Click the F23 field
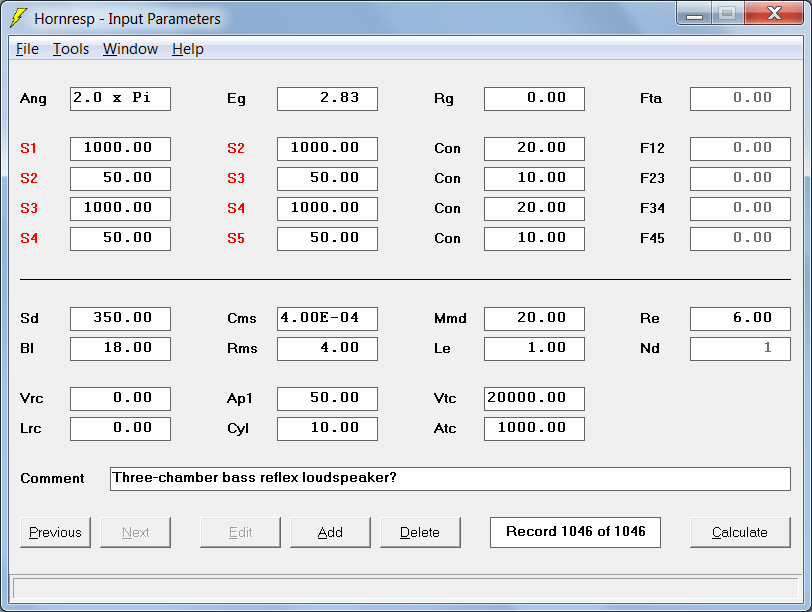Screen dimensions: 812x612 click(741, 179)
